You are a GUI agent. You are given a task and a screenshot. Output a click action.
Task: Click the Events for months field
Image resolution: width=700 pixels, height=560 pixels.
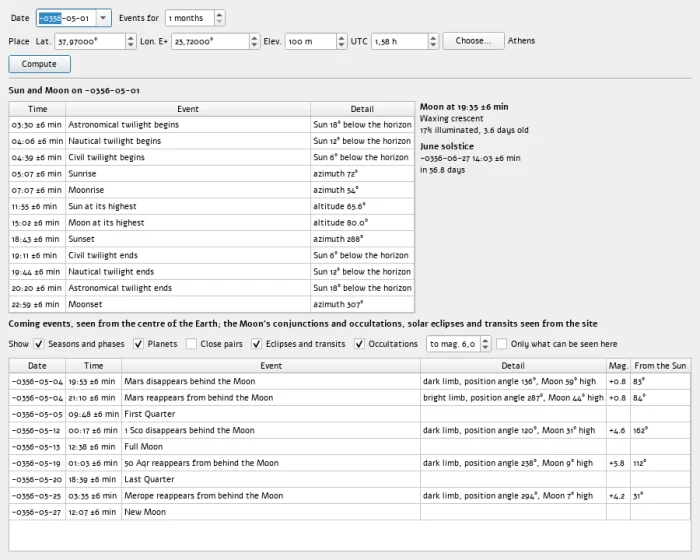(190, 18)
